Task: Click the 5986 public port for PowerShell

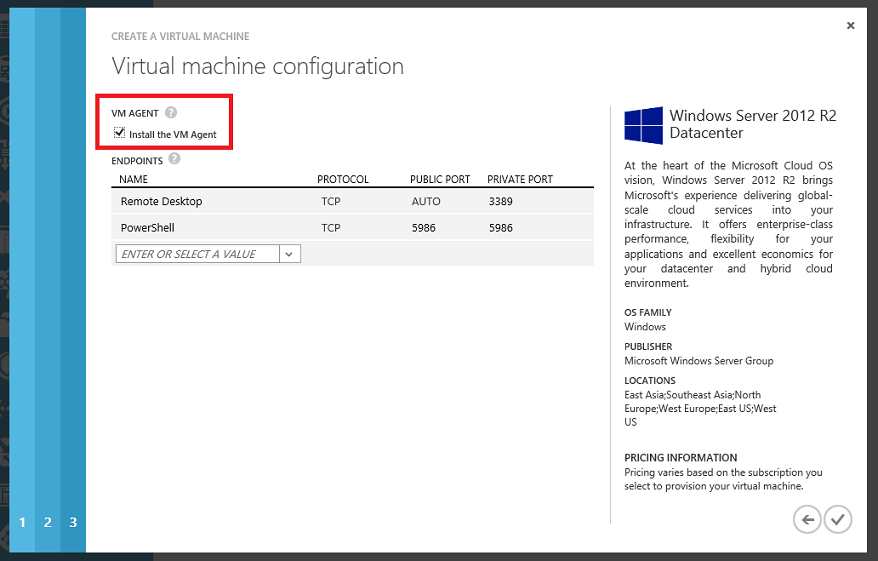Action: click(x=423, y=228)
